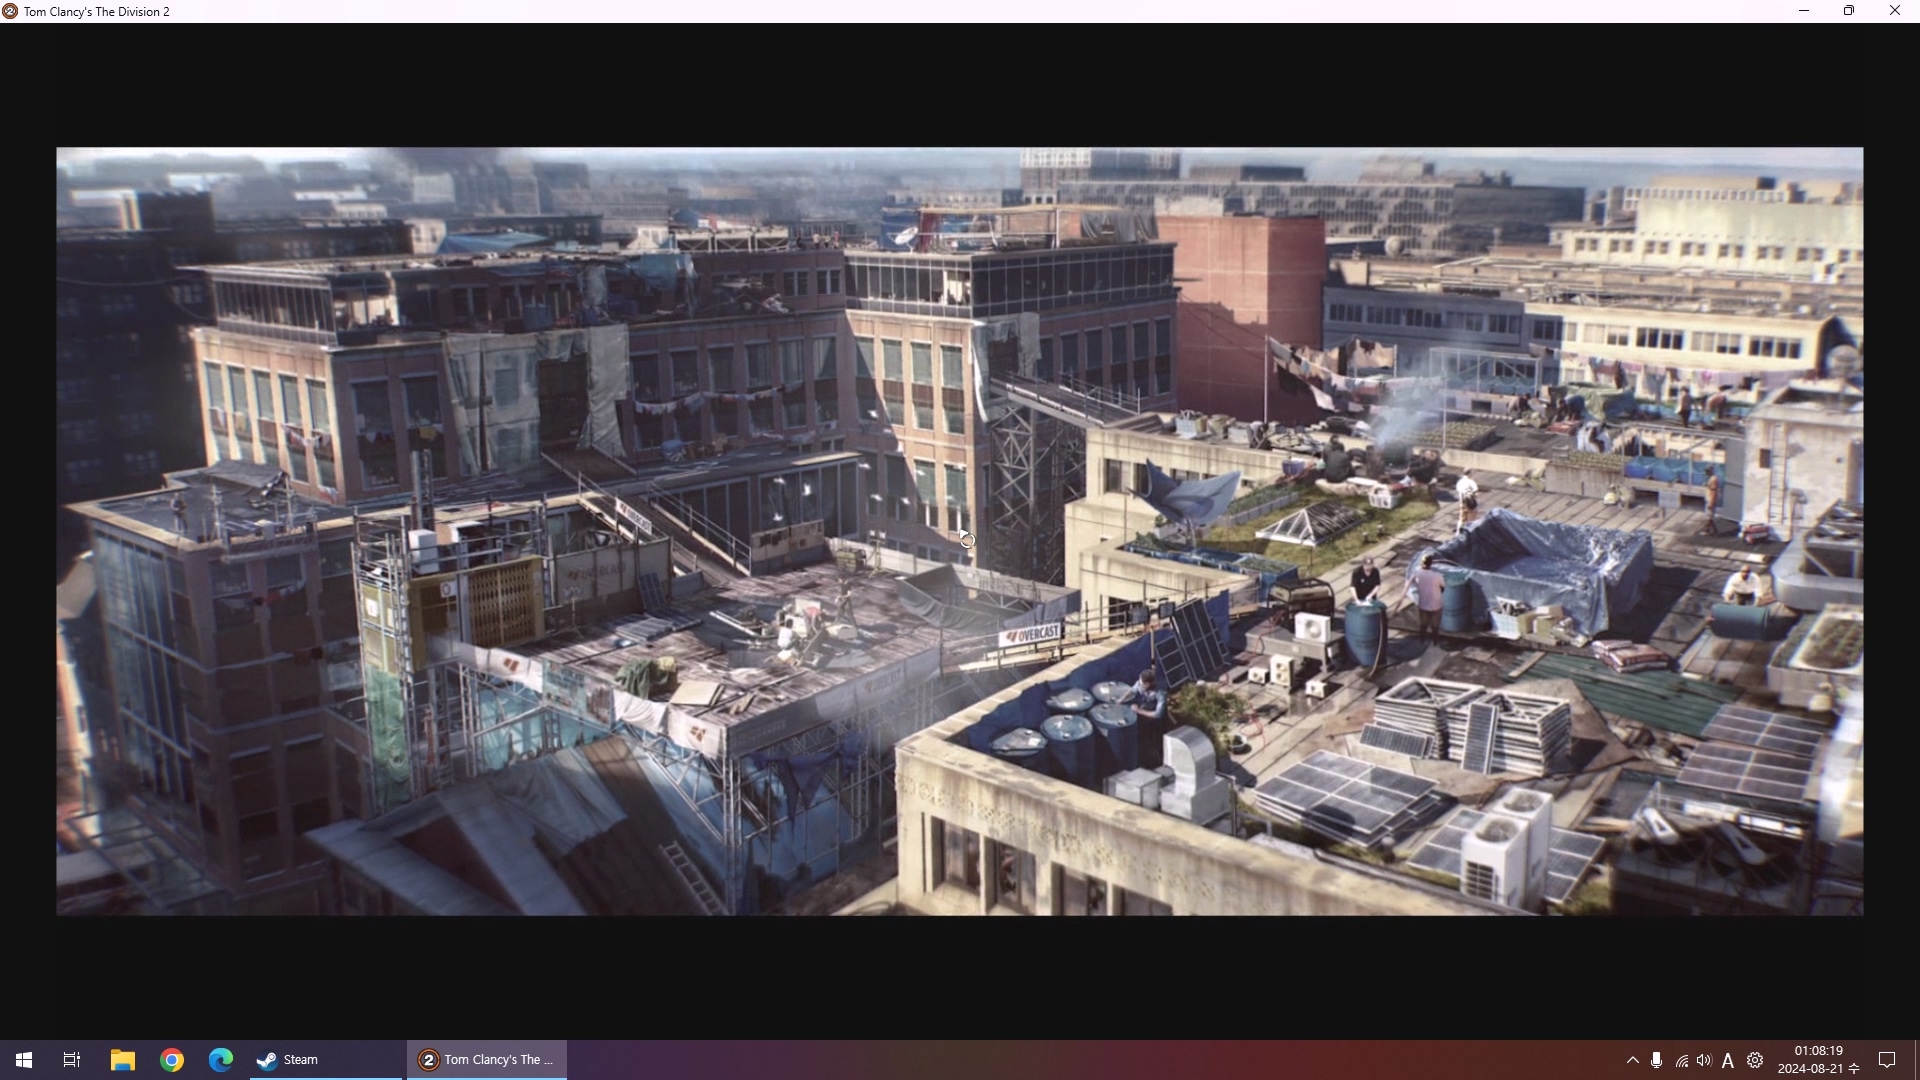The image size is (1920, 1080).
Task: Open Microsoft Edge from taskbar
Action: pyautogui.click(x=221, y=1060)
